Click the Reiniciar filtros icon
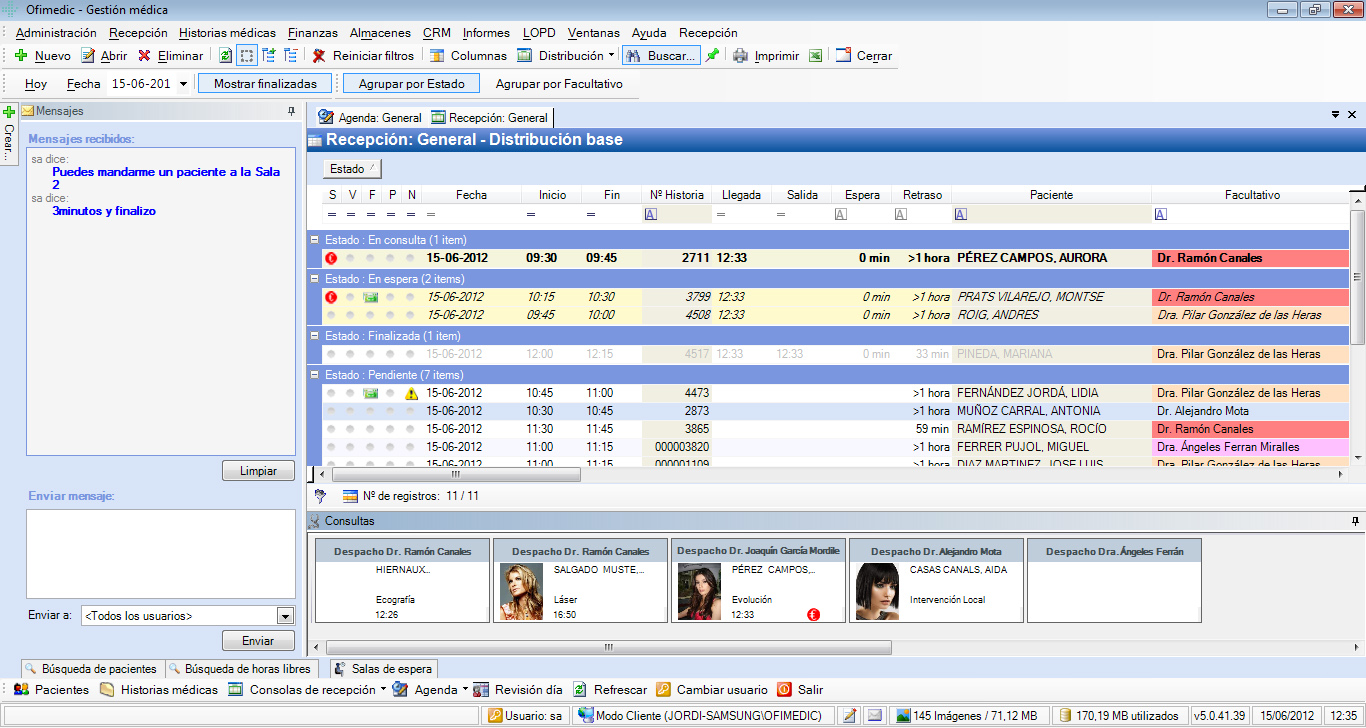 pyautogui.click(x=319, y=56)
